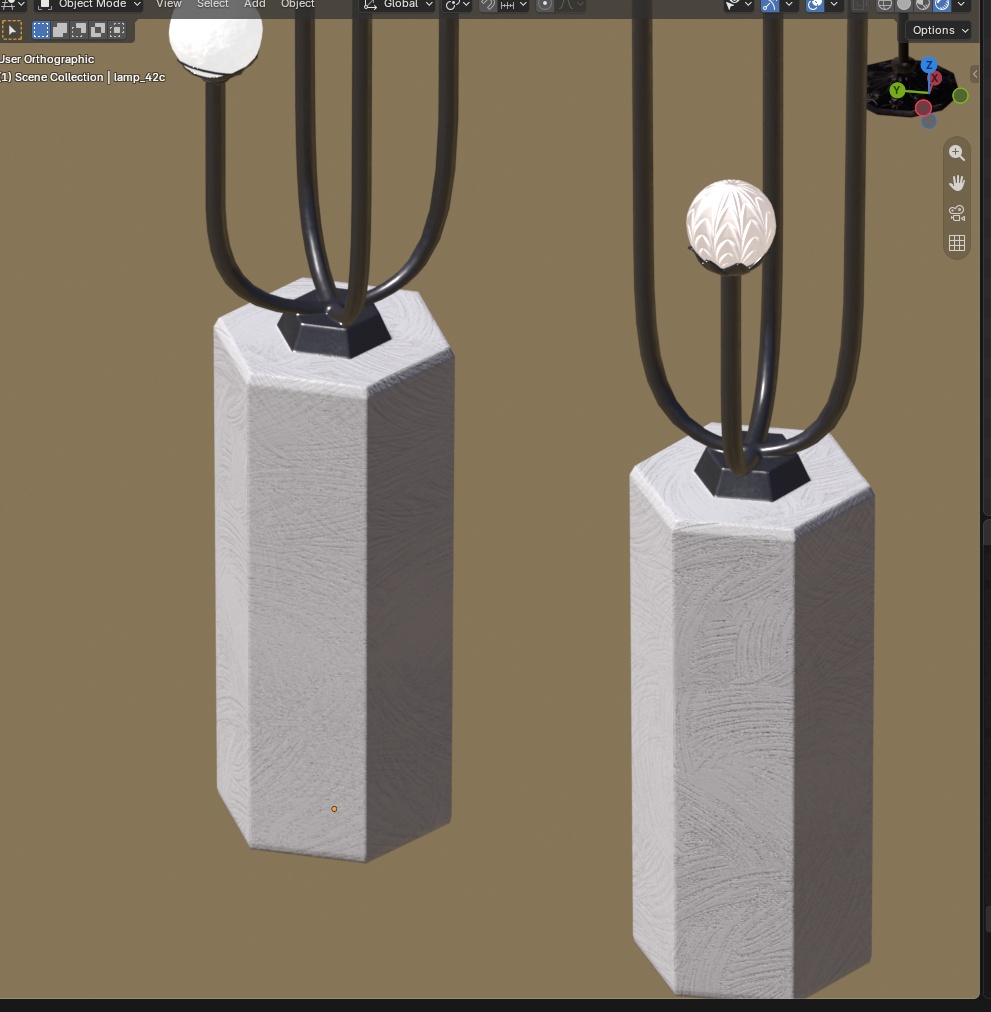Image resolution: width=991 pixels, height=1012 pixels.
Task: Toggle viewport gizmos visibility
Action: 770,5
